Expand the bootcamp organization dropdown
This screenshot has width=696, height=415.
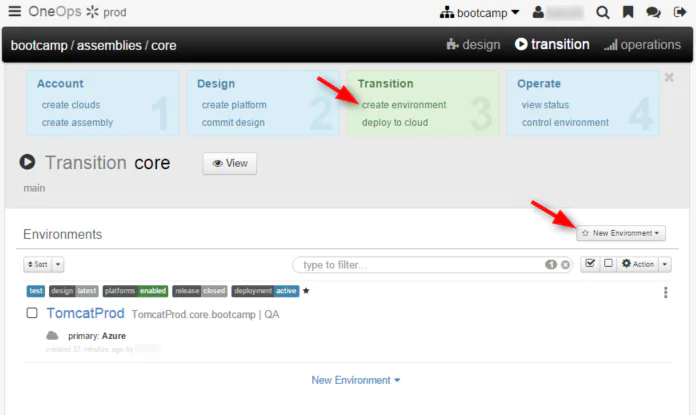(479, 12)
